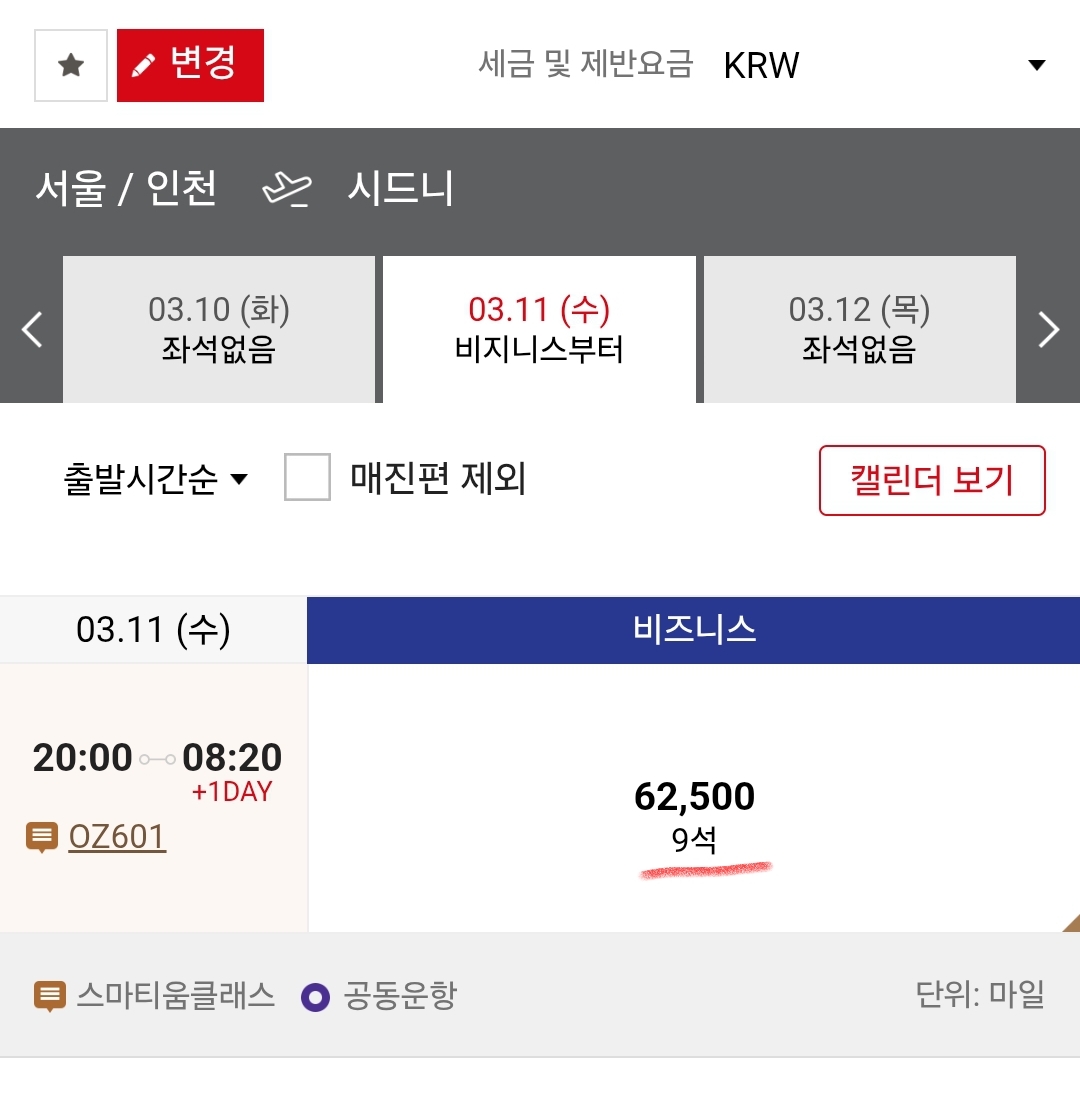Click the 20:00 to 08:20 flight time
This screenshot has height=1094, width=1080.
[x=157, y=758]
